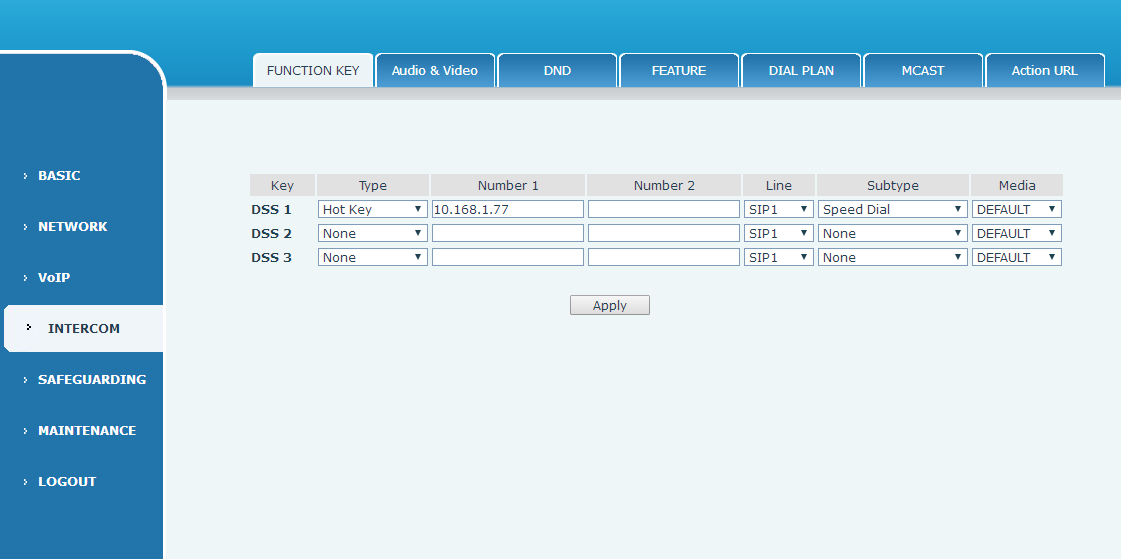1121x559 pixels.
Task: Open the BASIC sidebar menu
Action: pyautogui.click(x=59, y=176)
